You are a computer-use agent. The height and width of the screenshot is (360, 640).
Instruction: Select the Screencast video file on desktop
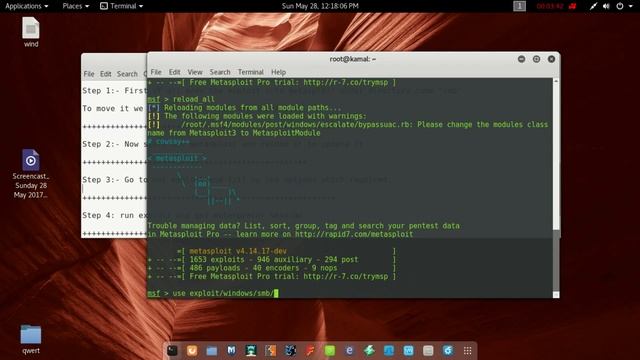pyautogui.click(x=31, y=173)
